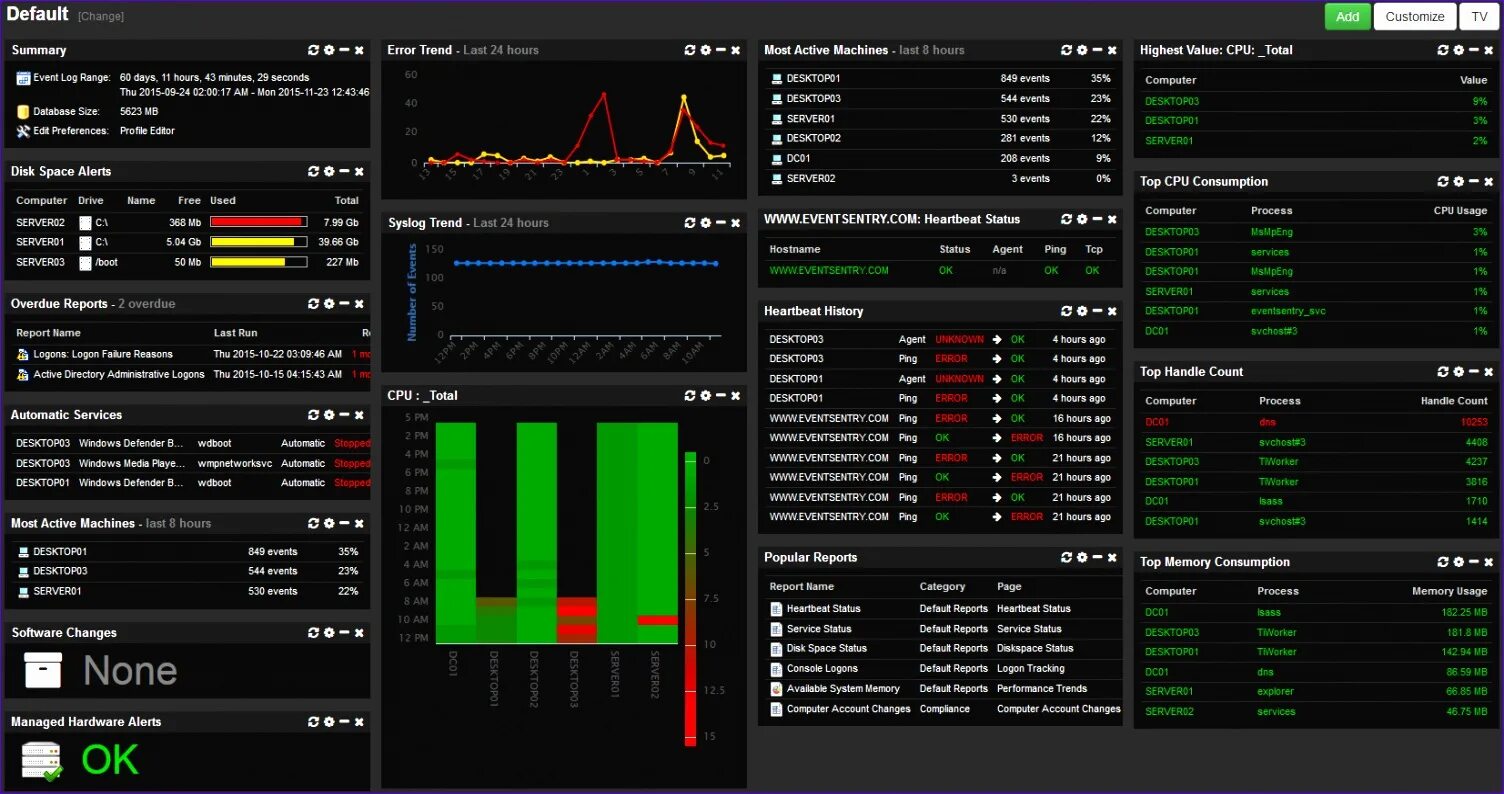The width and height of the screenshot is (1504, 794).
Task: Open settings of Top Handle Count panel
Action: [x=1458, y=372]
